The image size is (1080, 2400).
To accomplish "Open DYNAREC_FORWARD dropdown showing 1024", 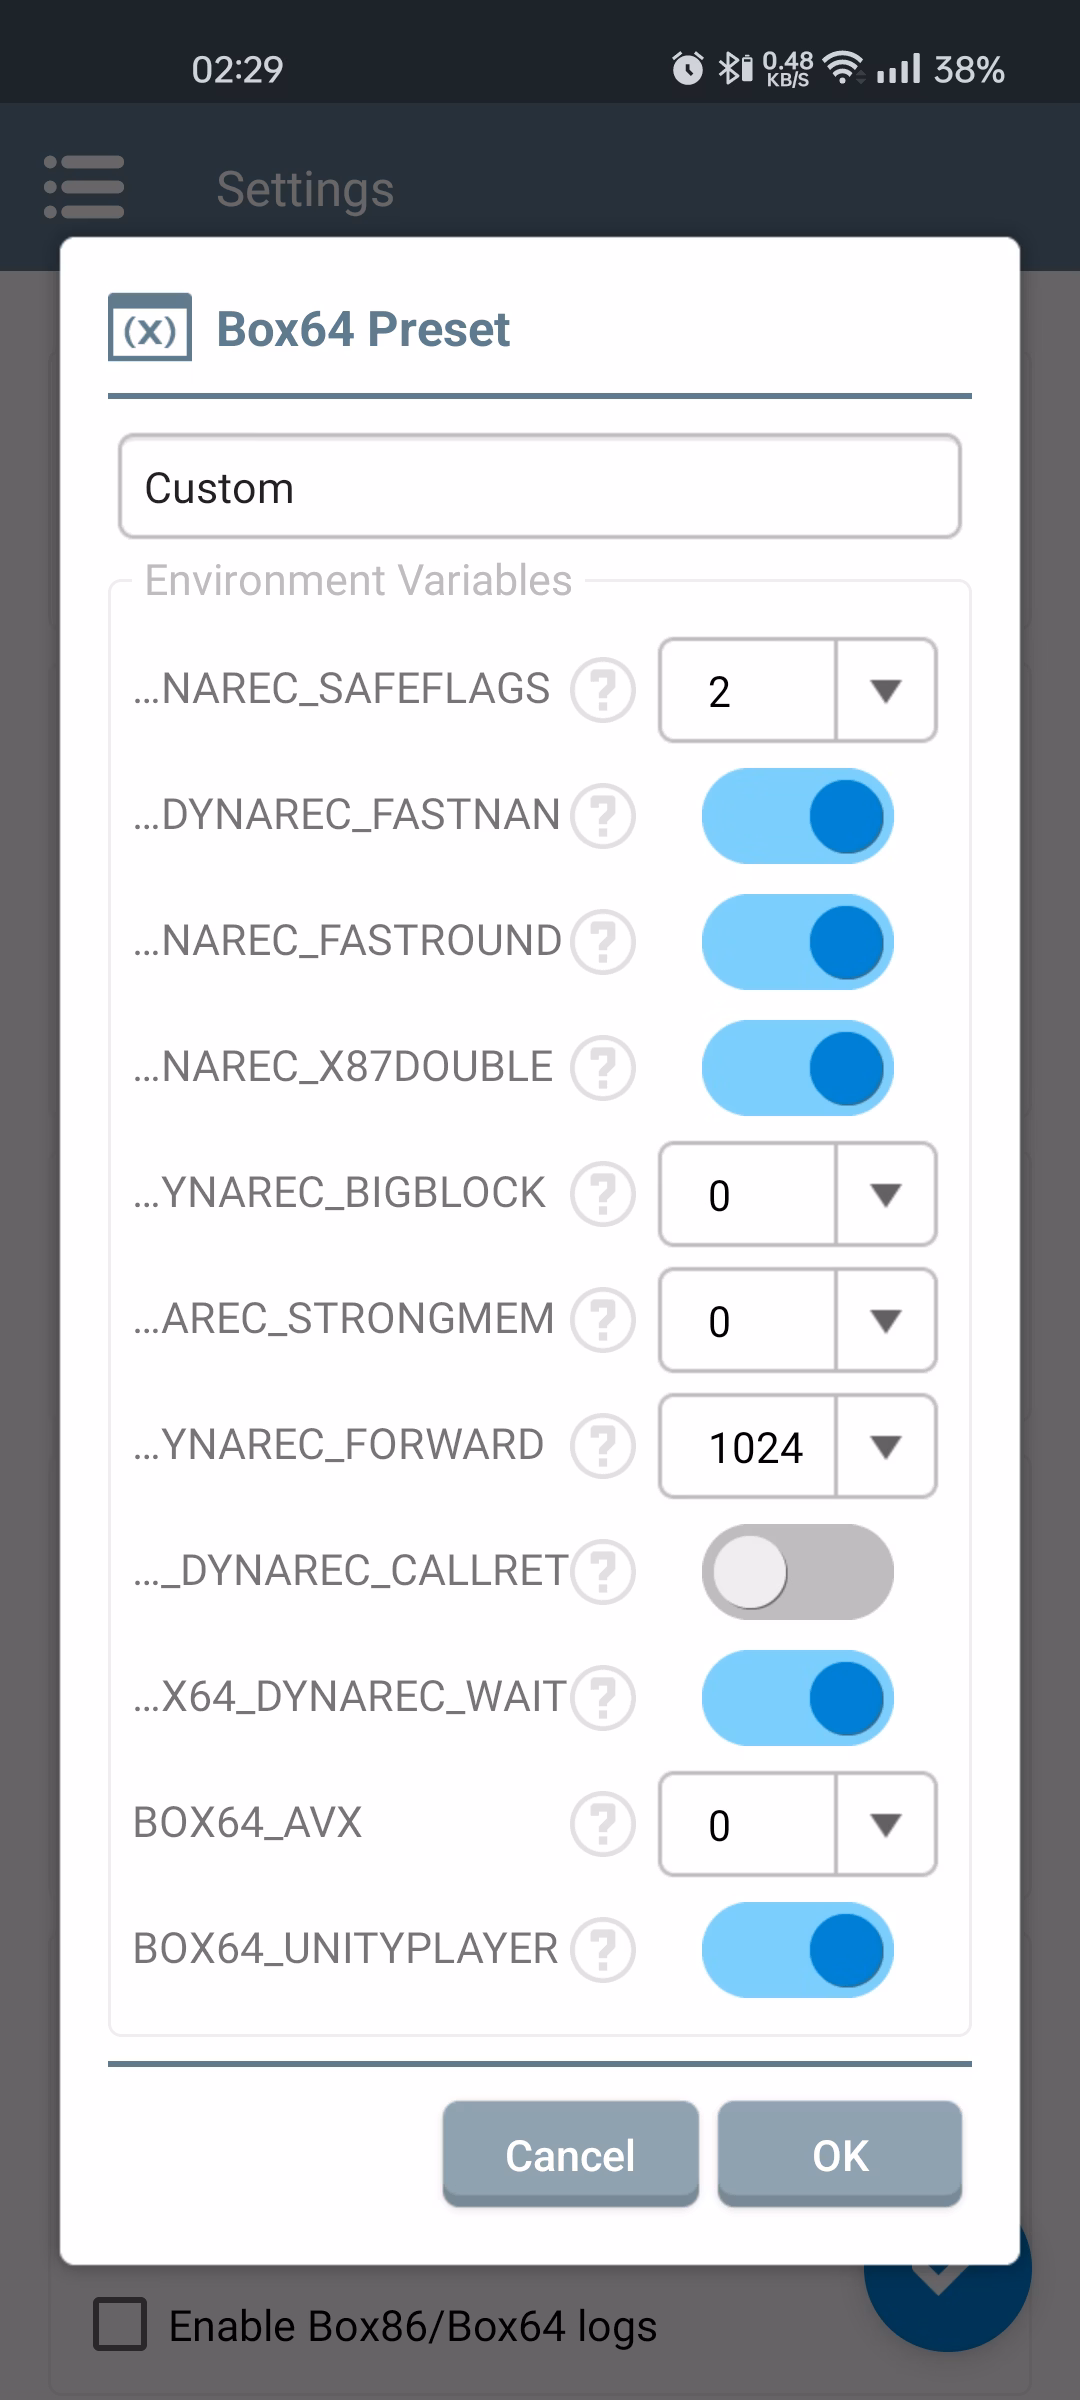I will point(797,1446).
